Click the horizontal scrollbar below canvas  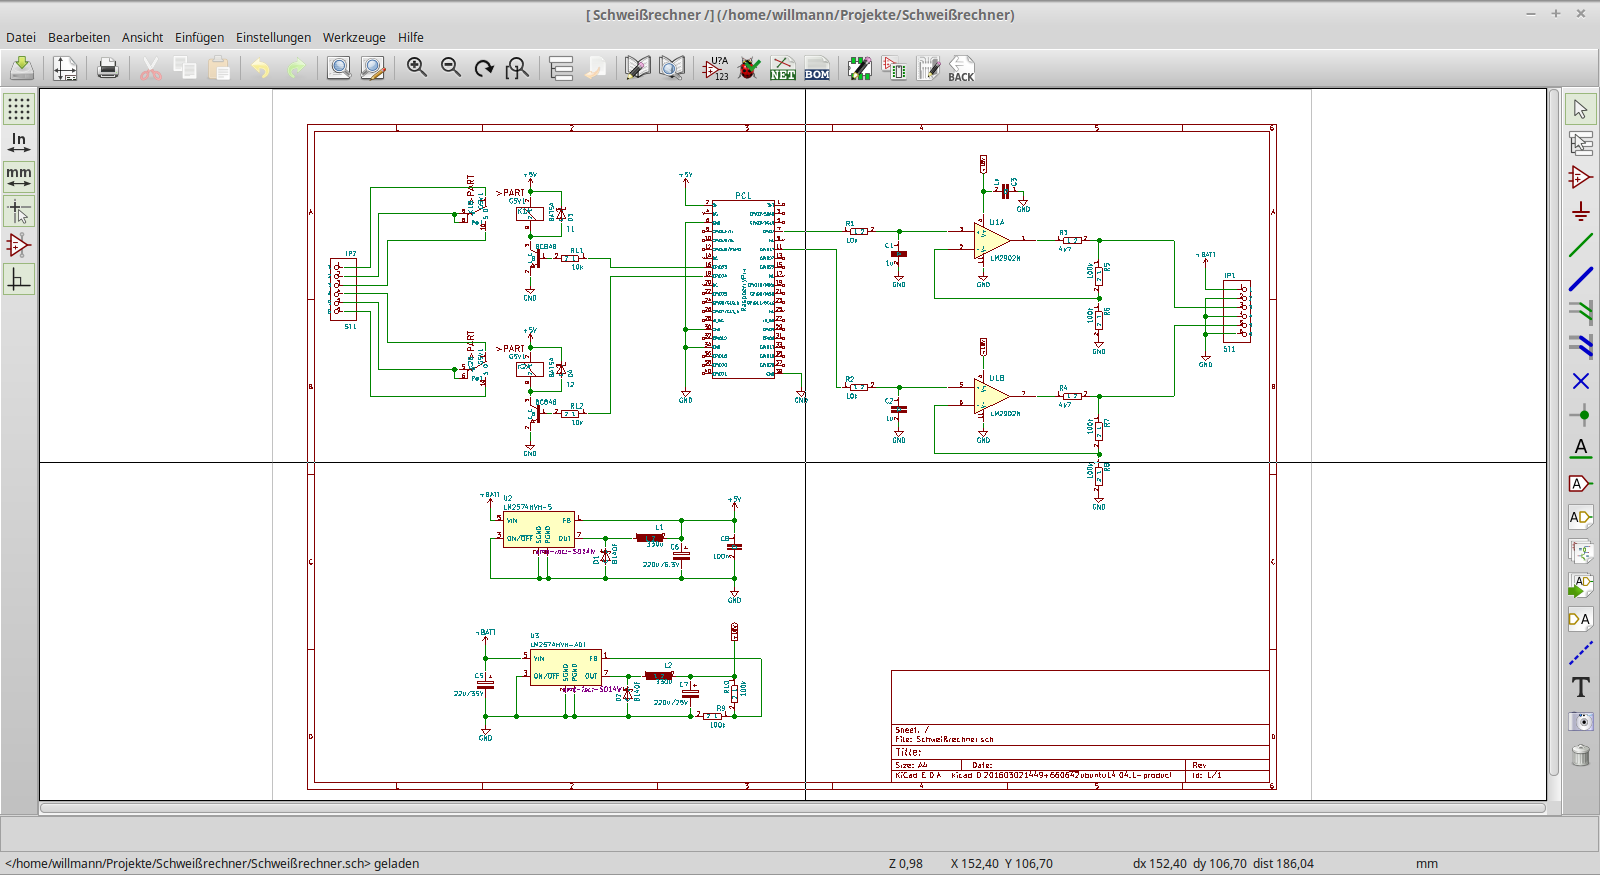point(792,807)
